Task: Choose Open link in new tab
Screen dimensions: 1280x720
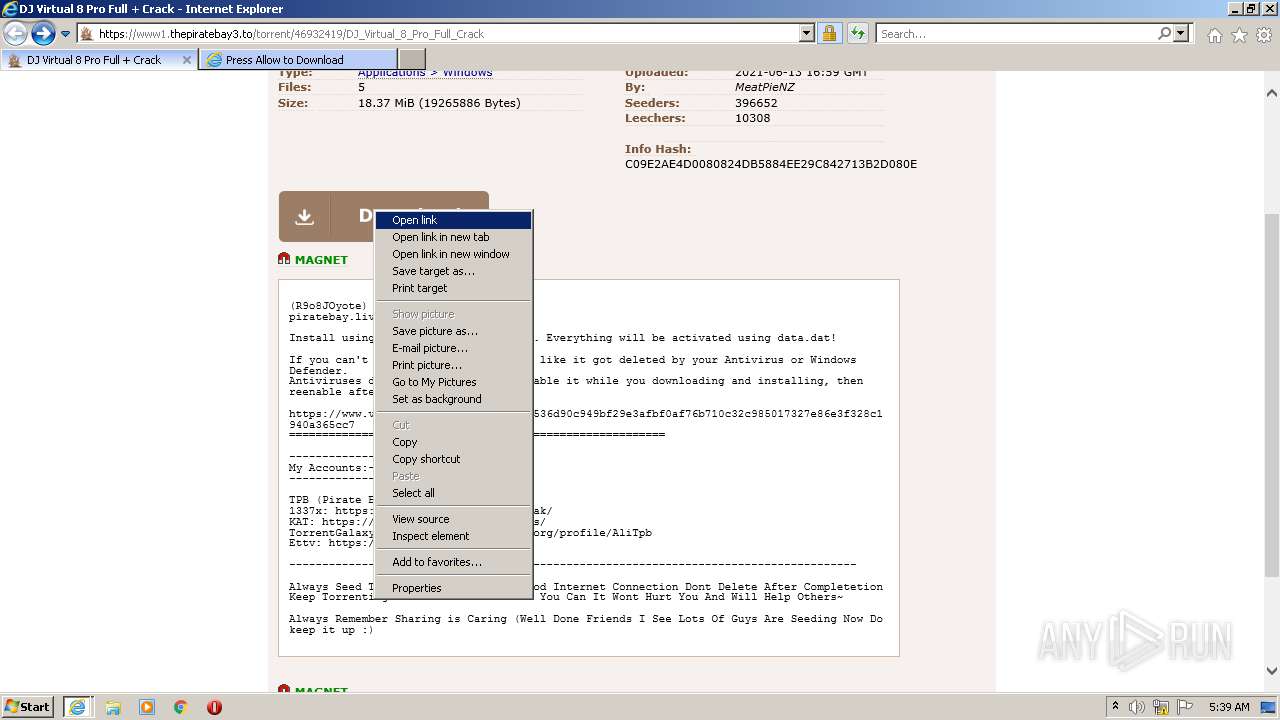Action: pos(453,237)
